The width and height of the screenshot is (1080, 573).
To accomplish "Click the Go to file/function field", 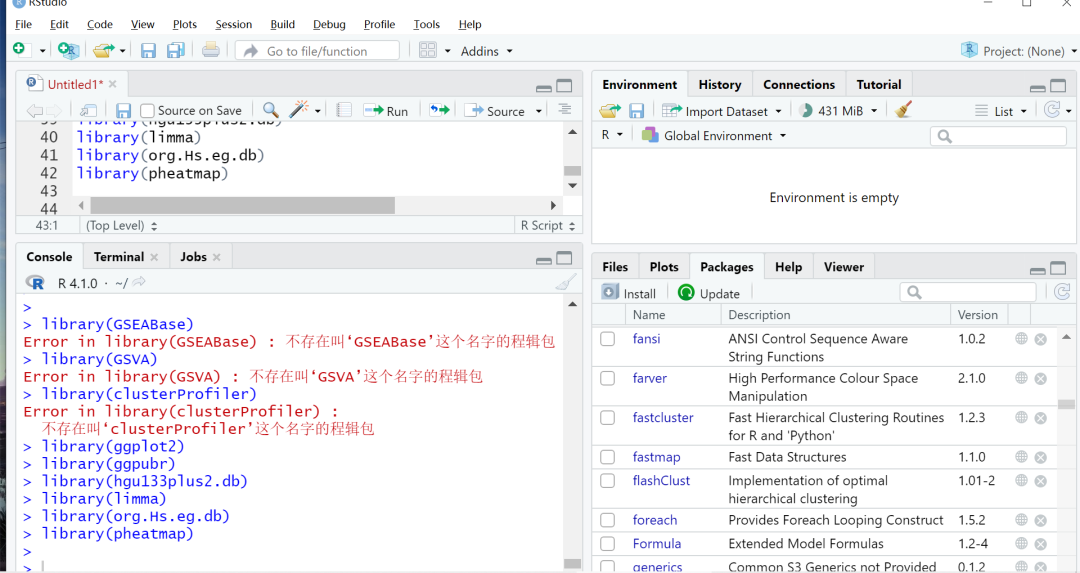I will pos(317,51).
